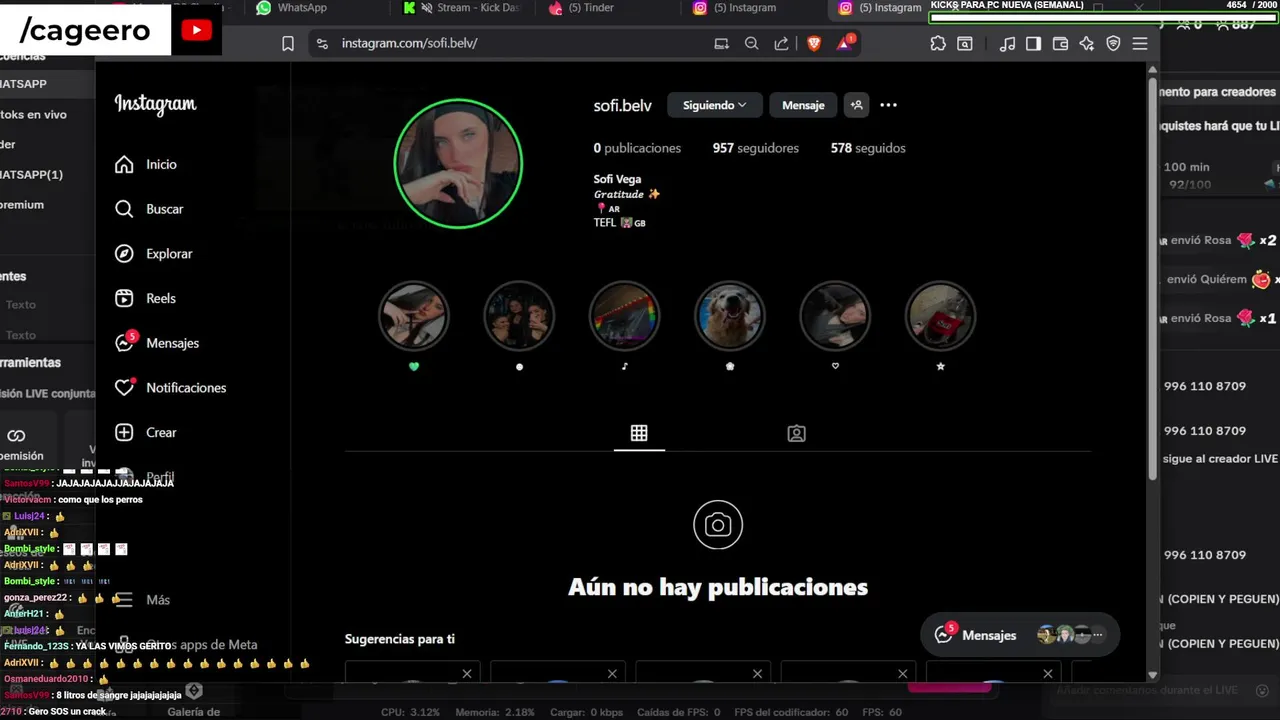
Task: Click the 92/100 progress bar in right panel
Action: tap(1189, 185)
